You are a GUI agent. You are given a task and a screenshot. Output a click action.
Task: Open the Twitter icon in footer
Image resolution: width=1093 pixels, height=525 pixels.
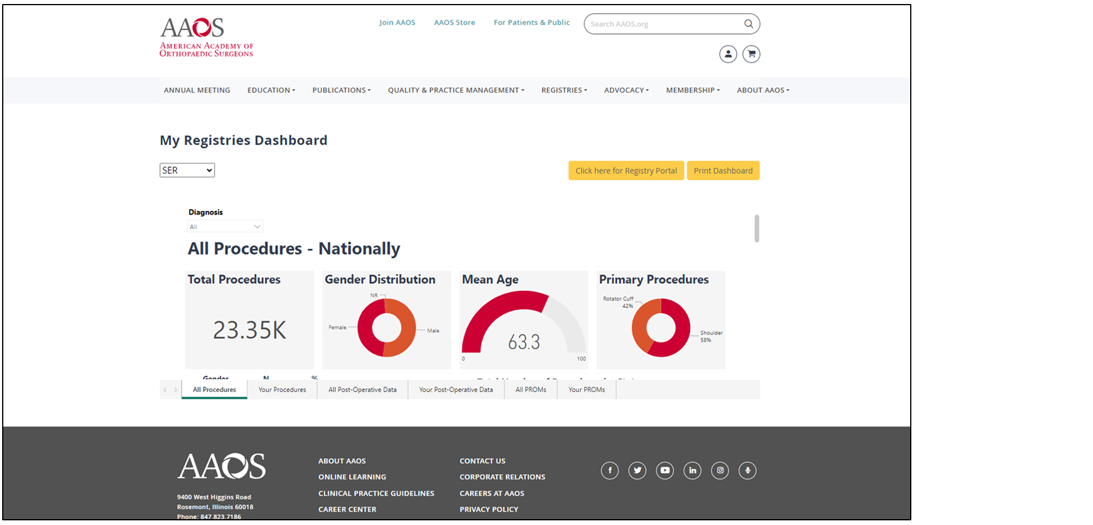click(637, 471)
